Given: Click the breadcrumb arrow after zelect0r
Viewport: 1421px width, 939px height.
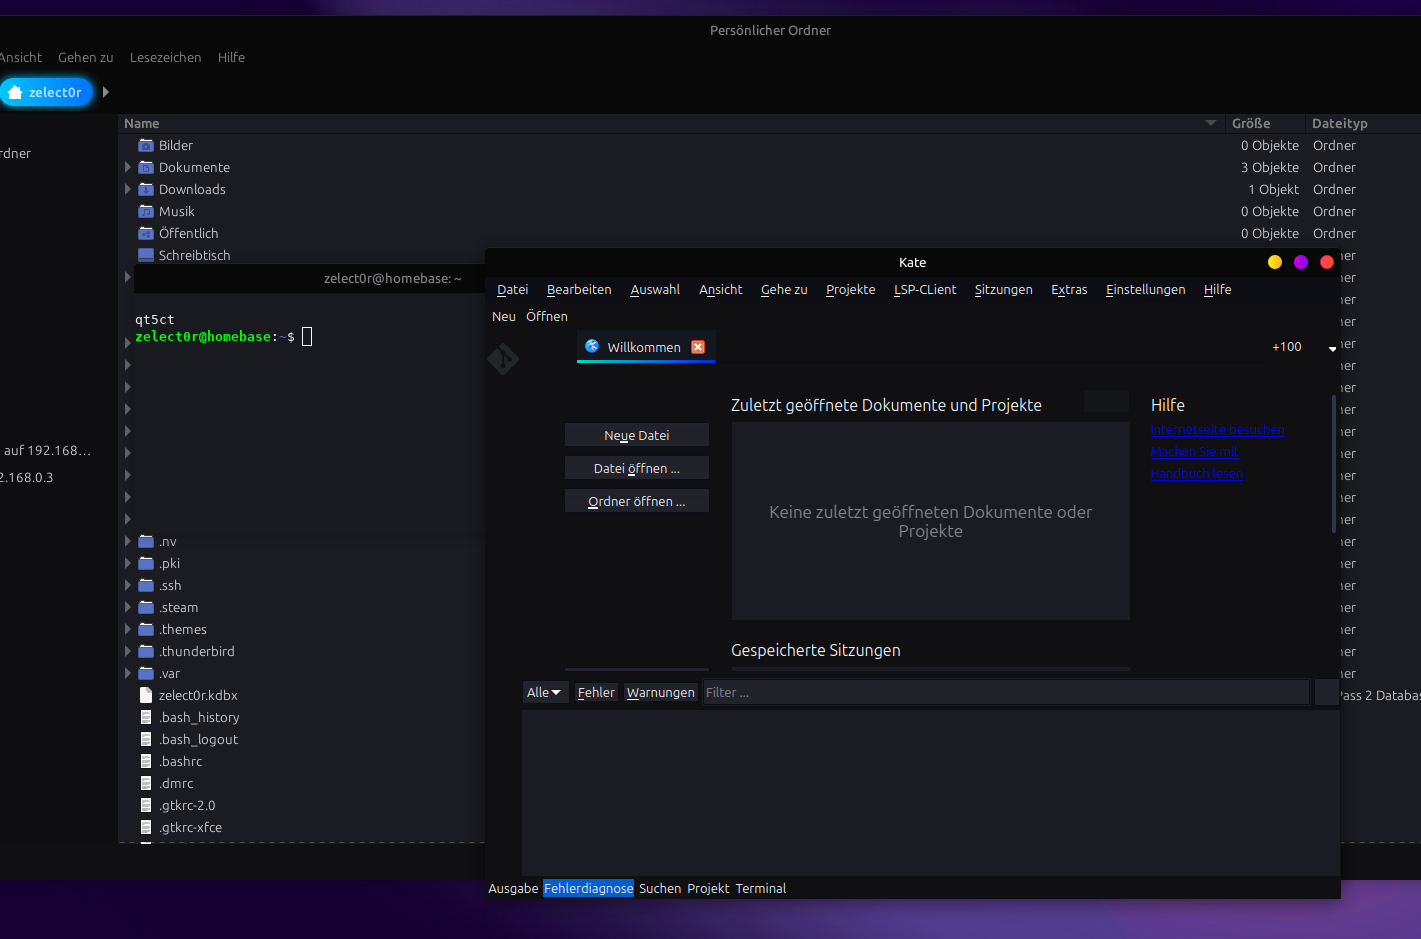Looking at the screenshot, I should [x=106, y=92].
